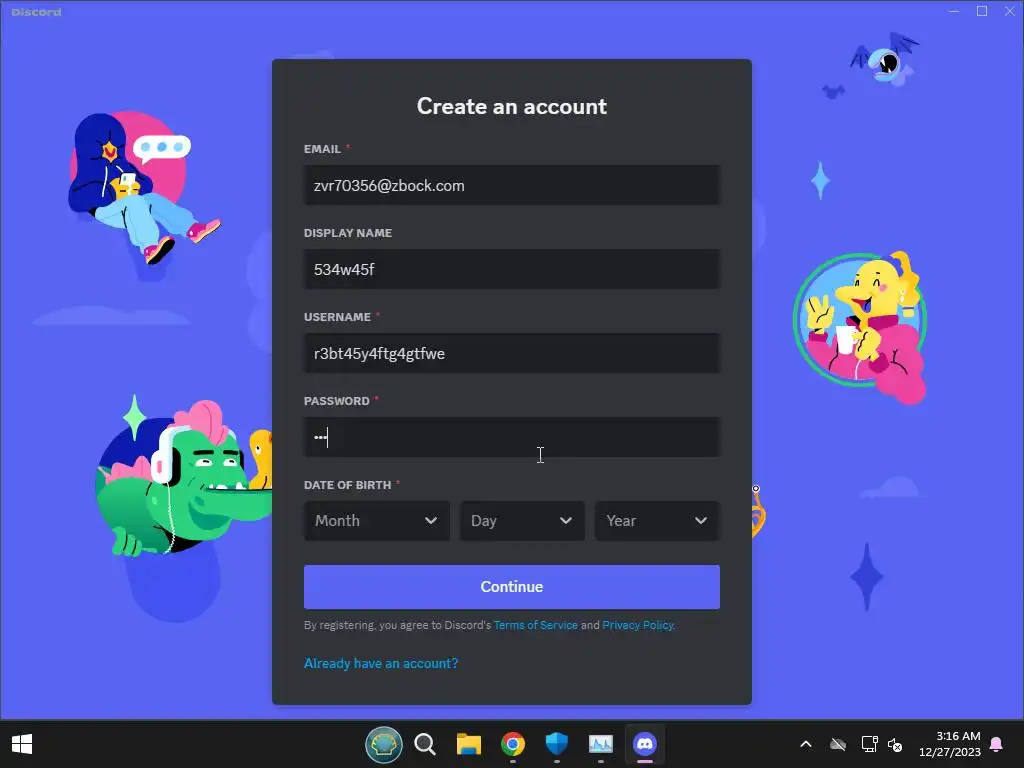Click the Continue button

click(x=511, y=586)
